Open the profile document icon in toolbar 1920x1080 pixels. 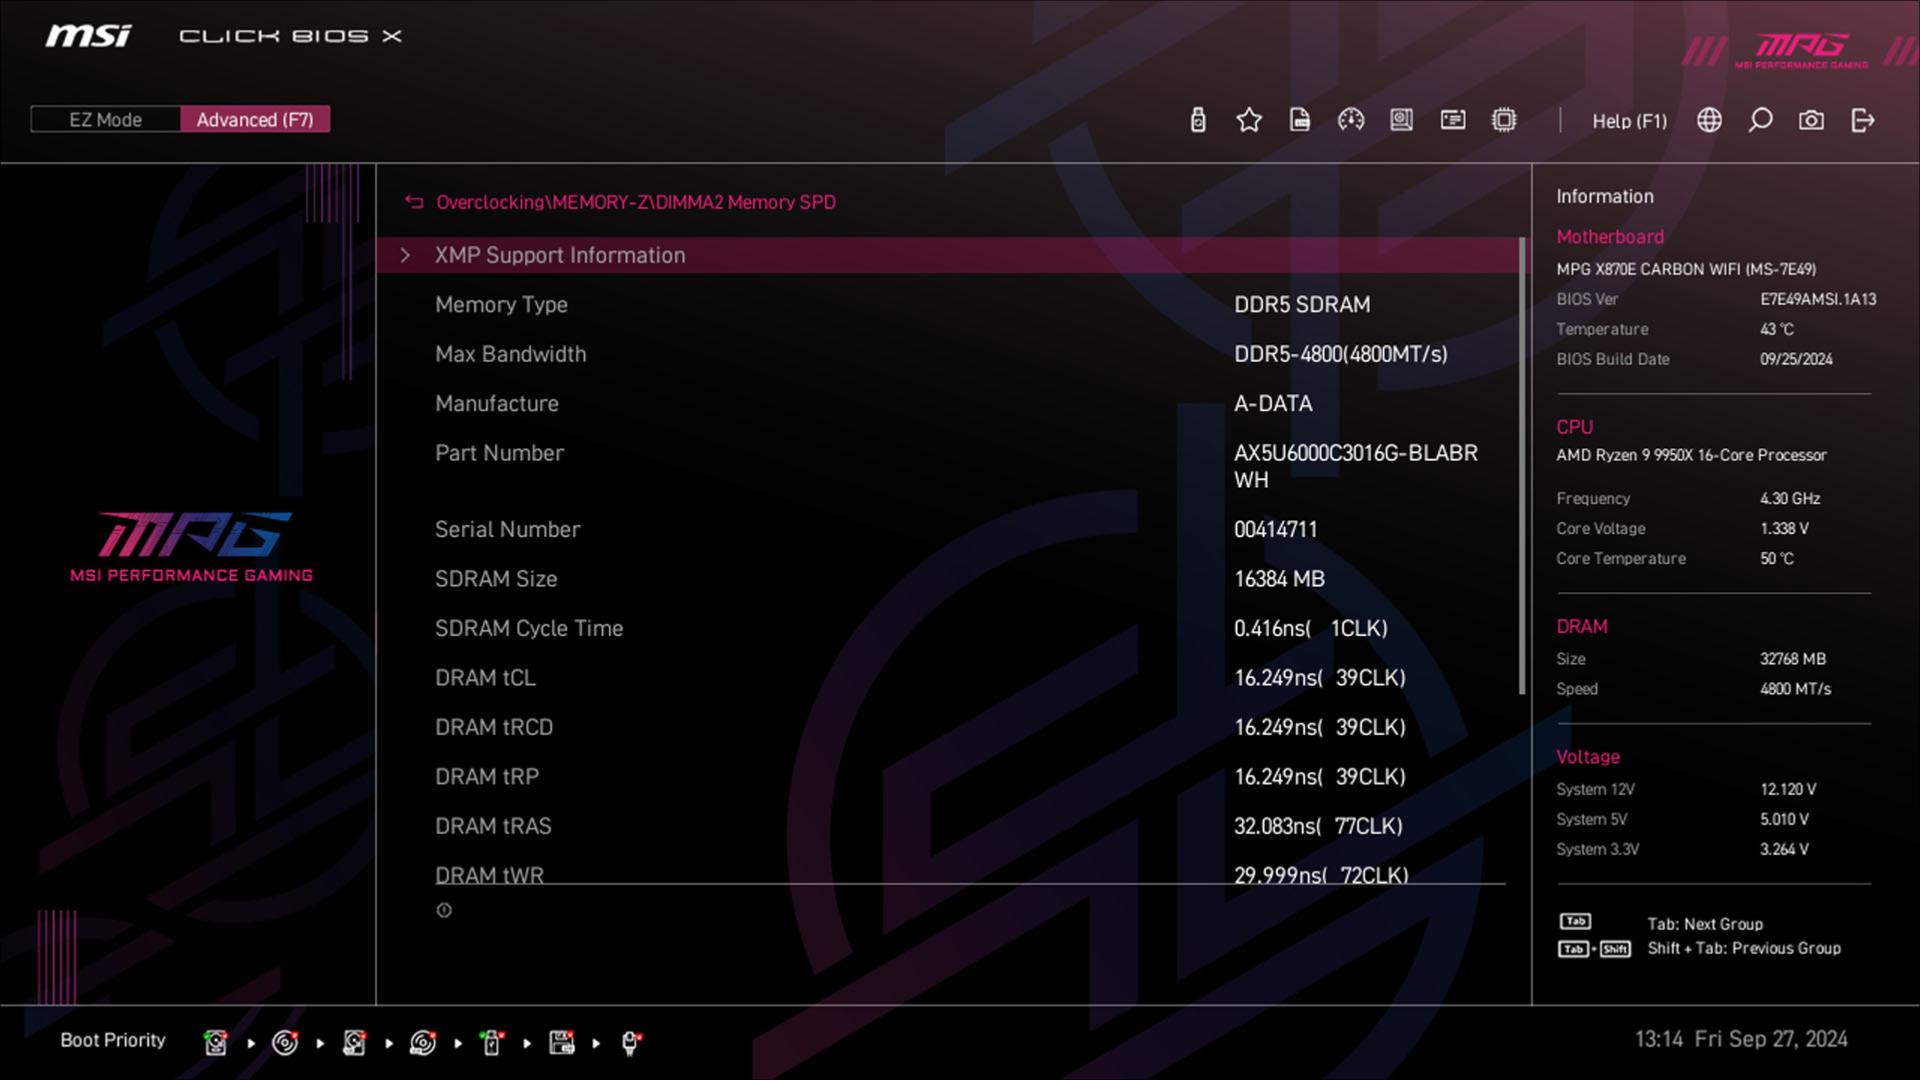[x=1300, y=121]
